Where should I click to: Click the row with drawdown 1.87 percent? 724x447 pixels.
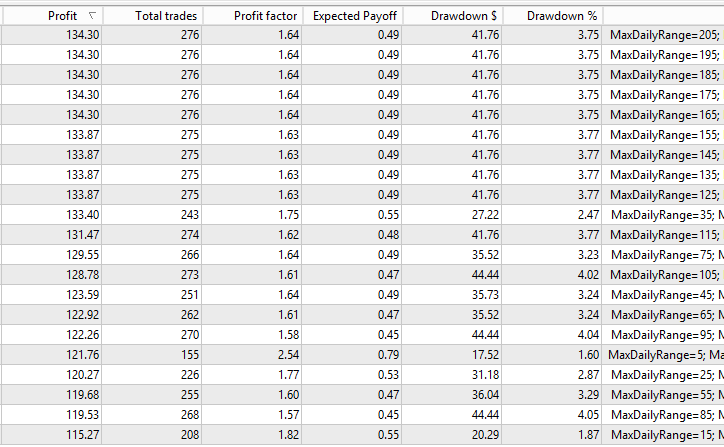tap(362, 435)
